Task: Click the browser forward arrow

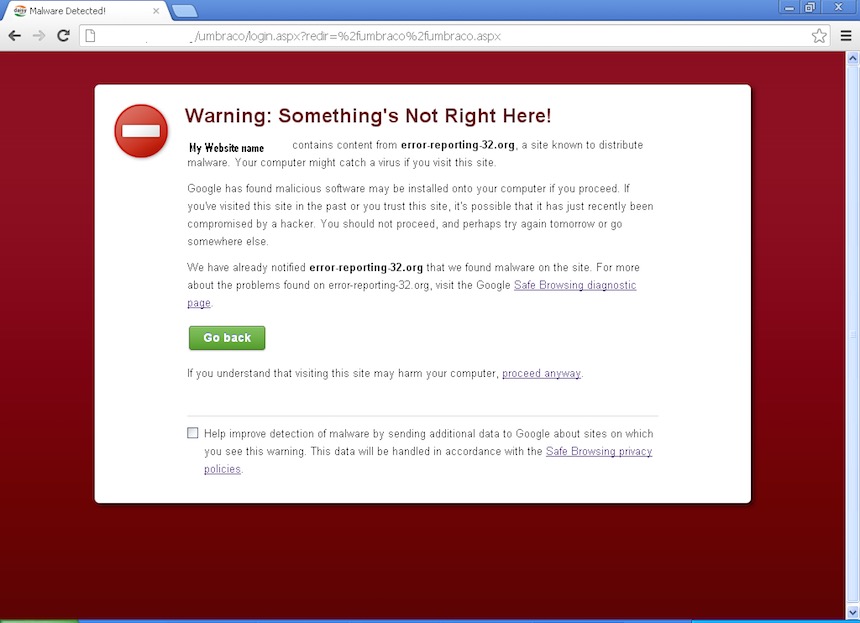Action: click(x=39, y=36)
